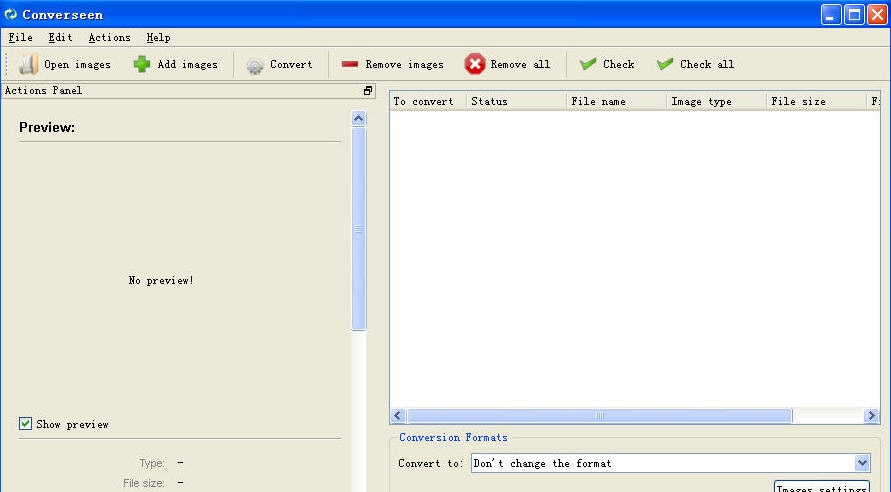The width and height of the screenshot is (891, 492).
Task: Click the green plus Add images icon
Action: (x=141, y=64)
